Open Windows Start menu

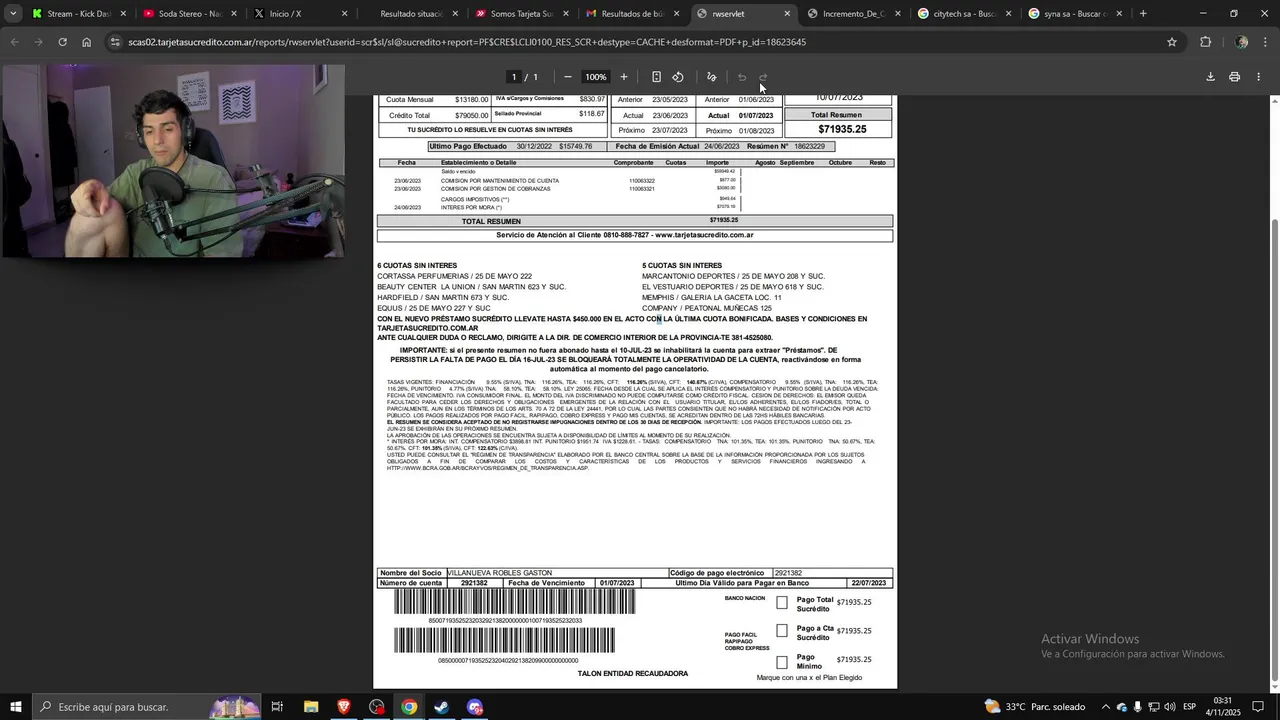(15, 707)
